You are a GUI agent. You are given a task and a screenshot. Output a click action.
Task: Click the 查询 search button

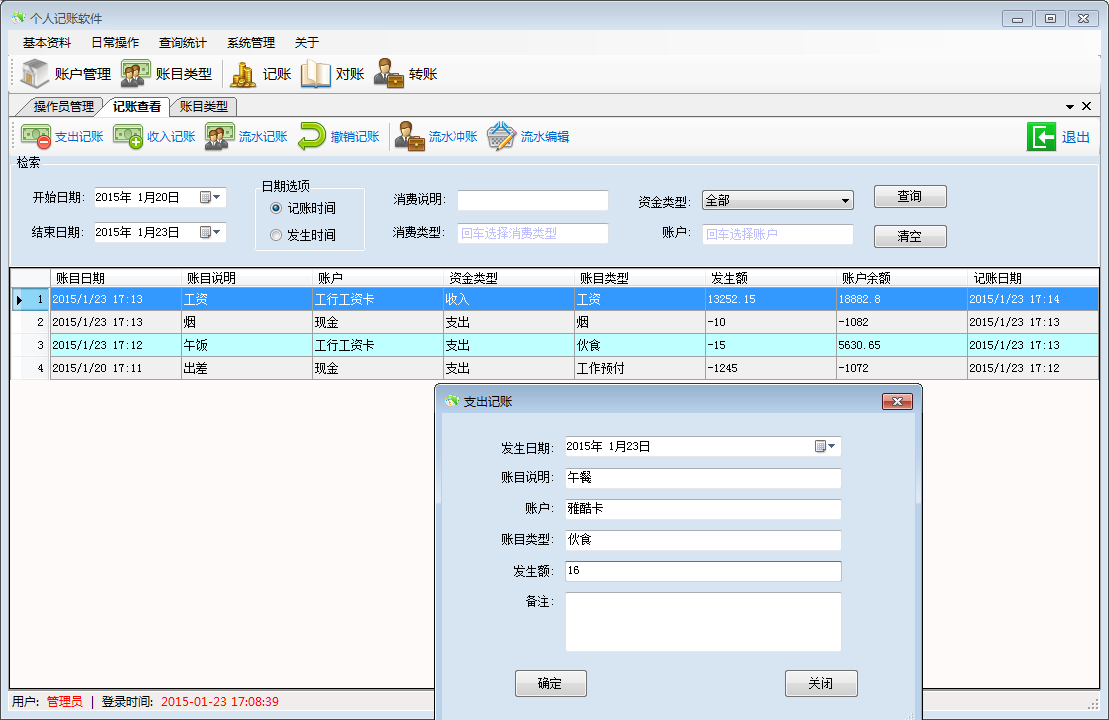(x=909, y=197)
